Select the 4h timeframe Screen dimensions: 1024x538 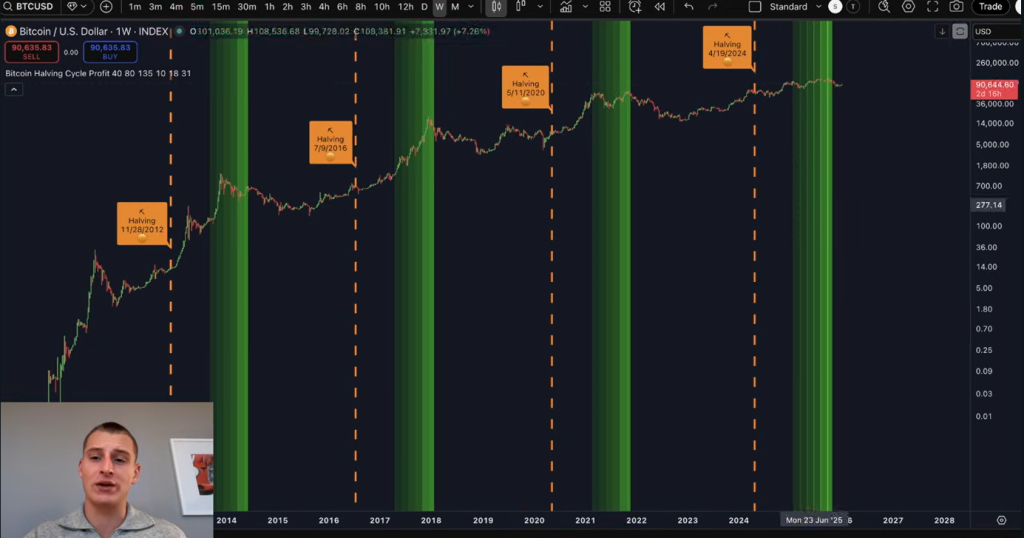pos(324,7)
